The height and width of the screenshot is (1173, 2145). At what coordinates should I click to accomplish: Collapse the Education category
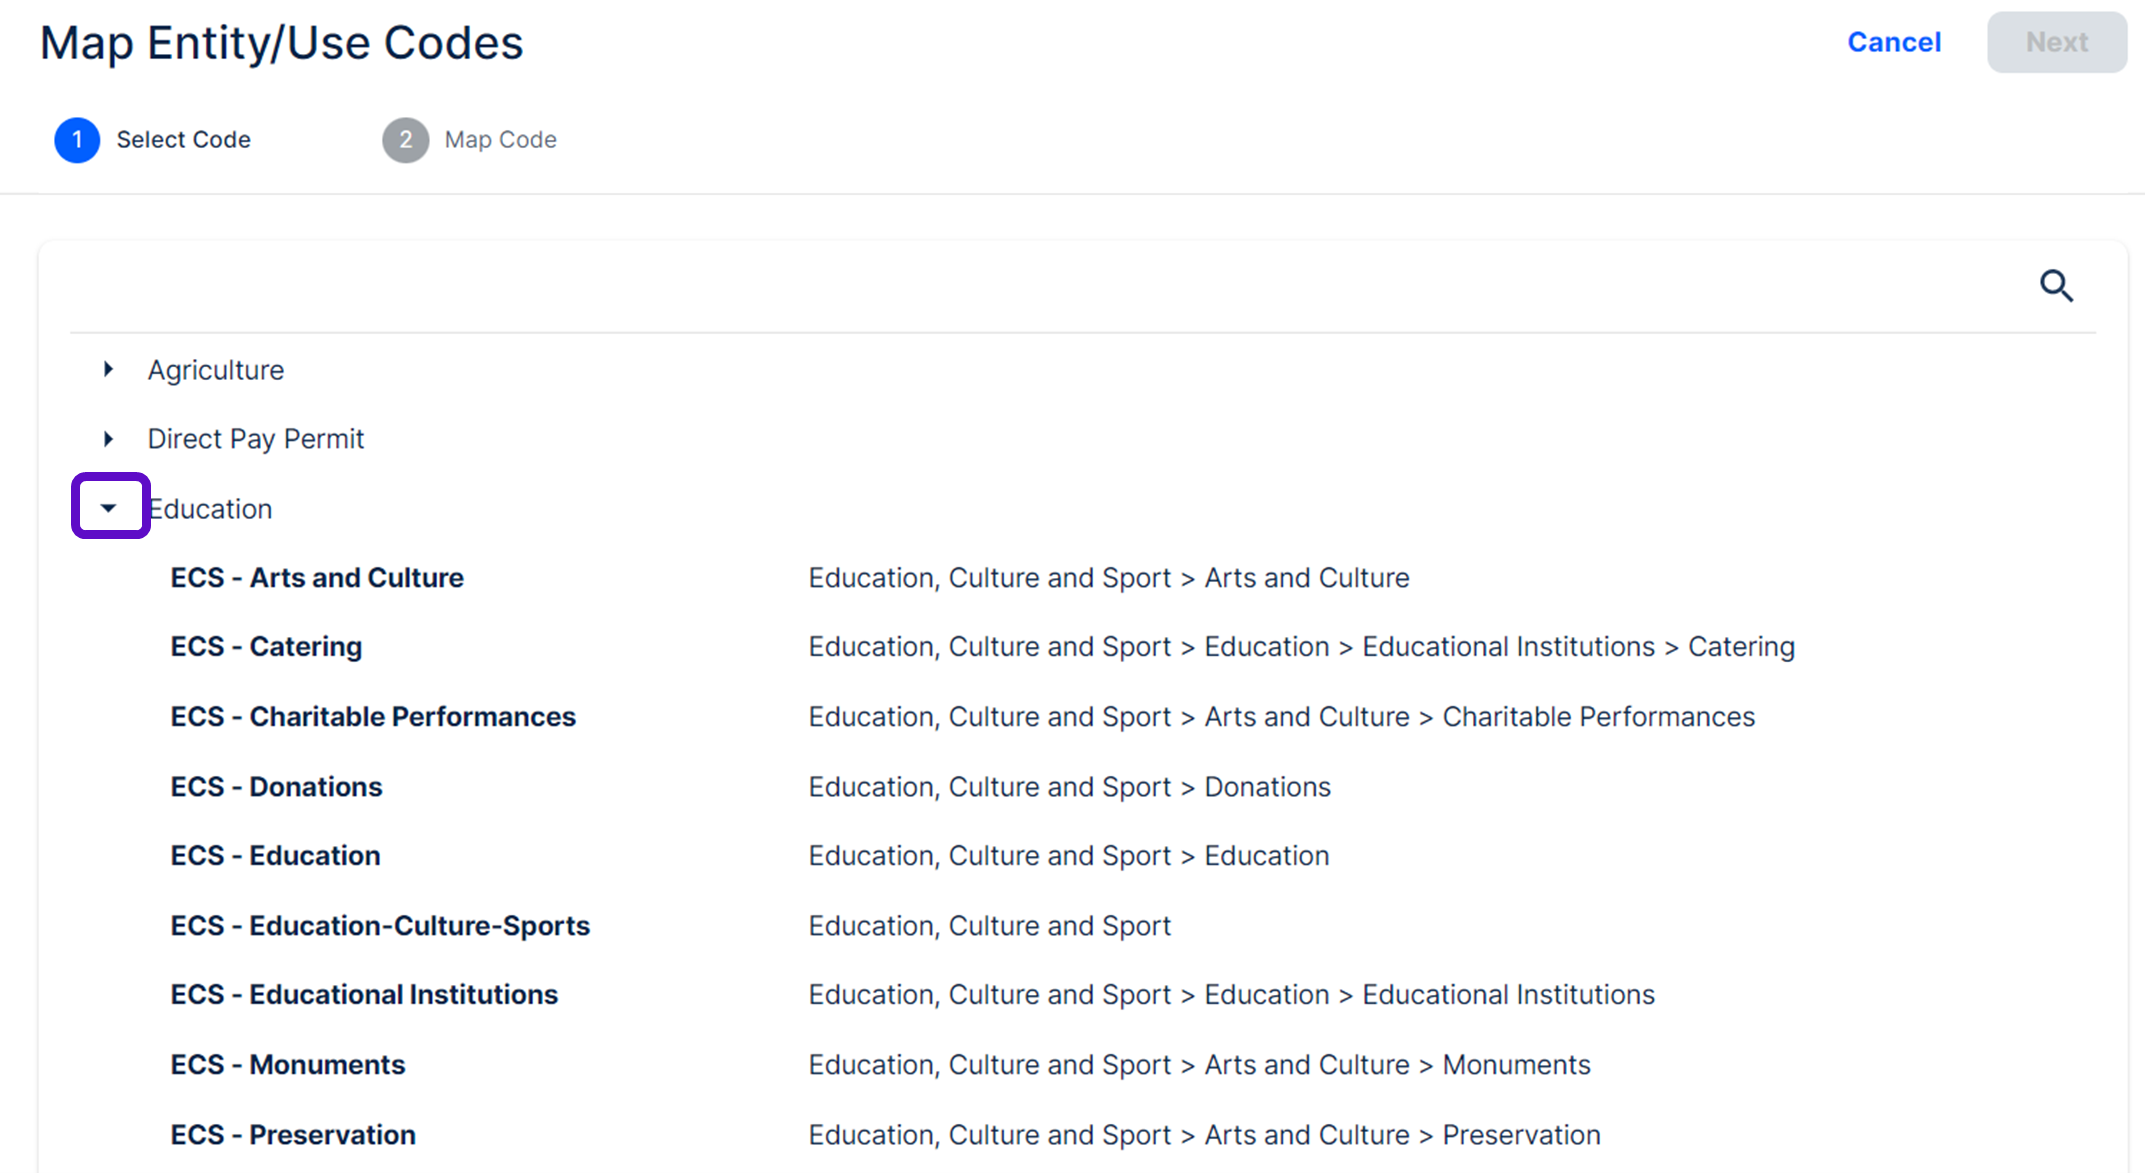pos(109,508)
